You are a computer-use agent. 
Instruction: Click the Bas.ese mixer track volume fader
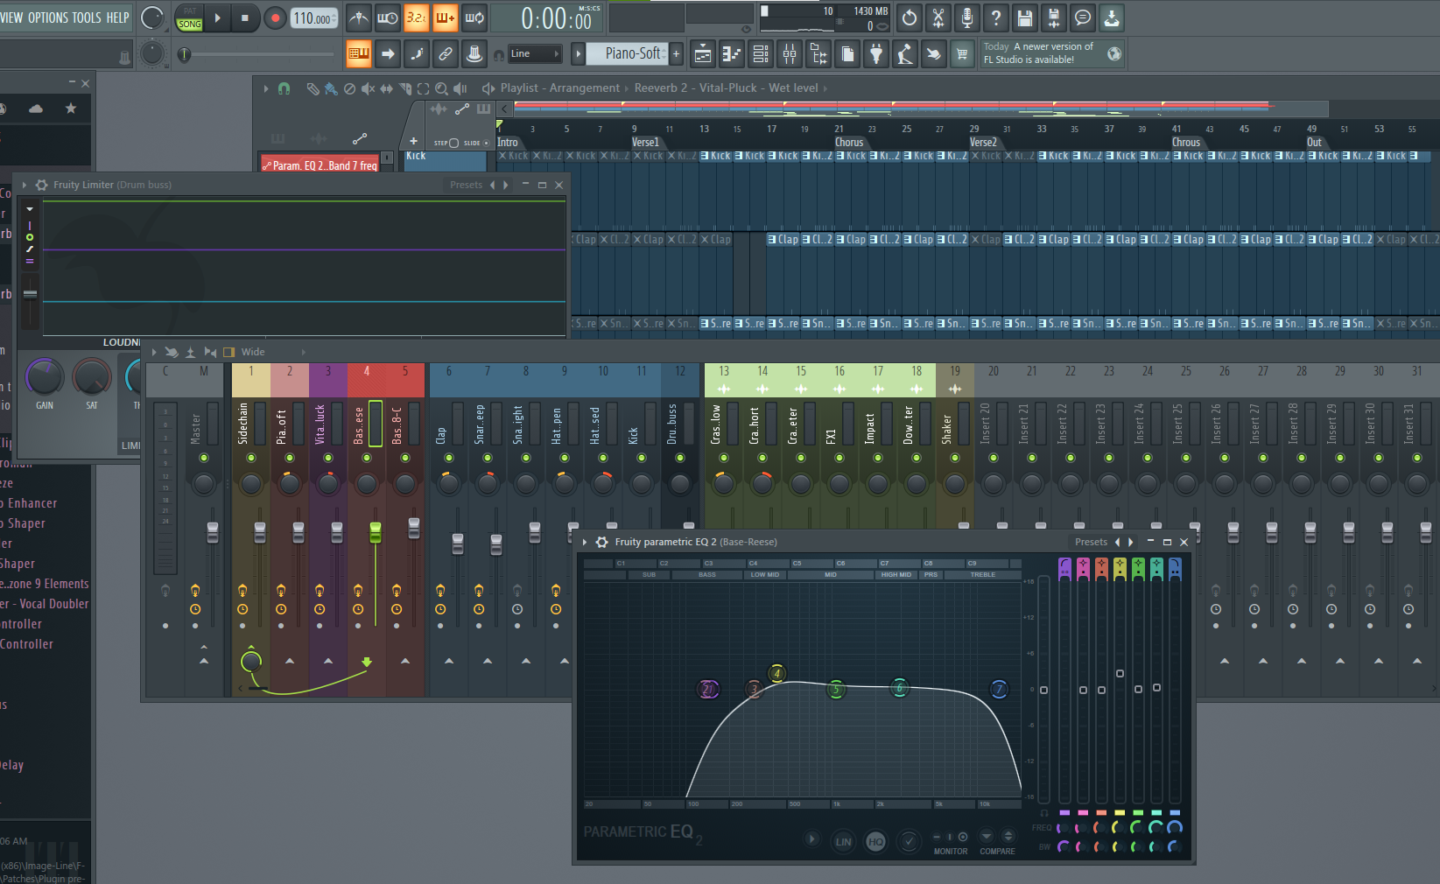pos(376,532)
